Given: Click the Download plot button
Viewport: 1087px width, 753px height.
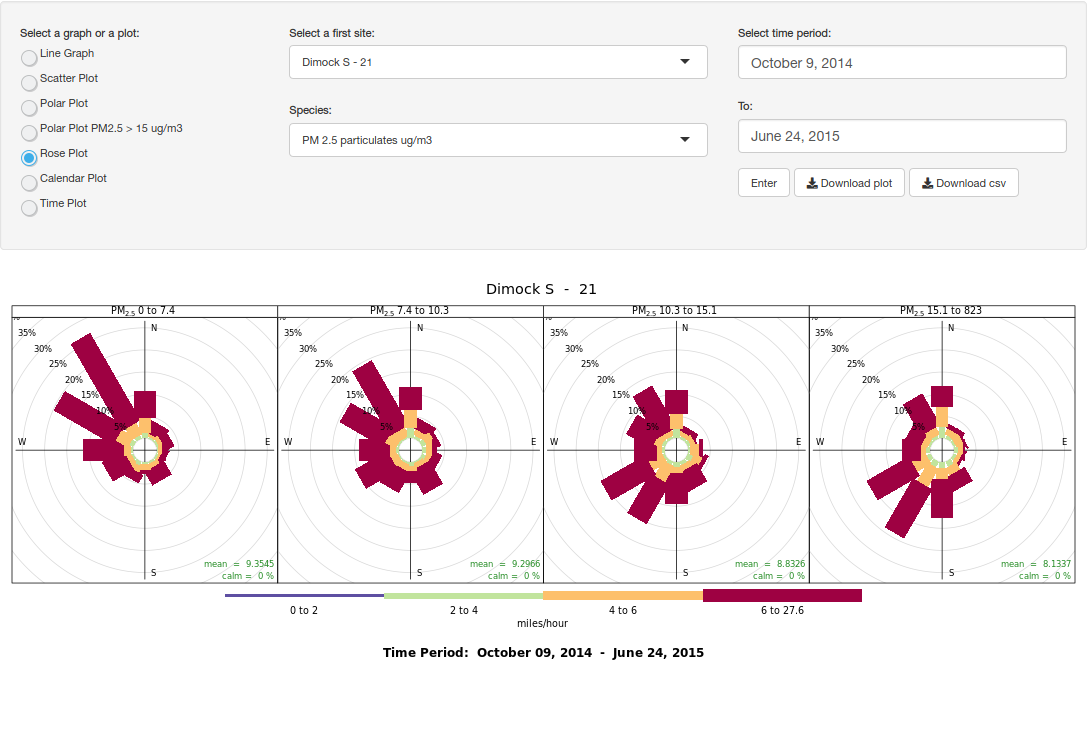Looking at the screenshot, I should (849, 182).
